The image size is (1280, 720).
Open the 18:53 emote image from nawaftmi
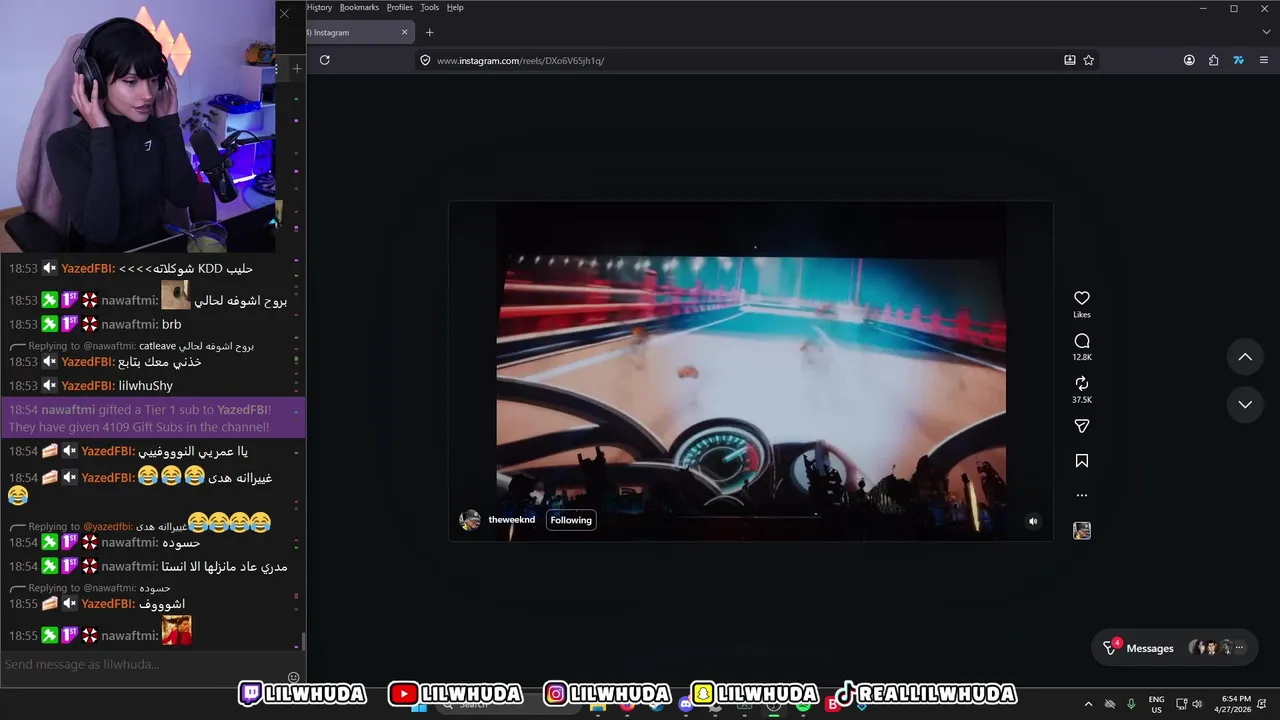176,295
